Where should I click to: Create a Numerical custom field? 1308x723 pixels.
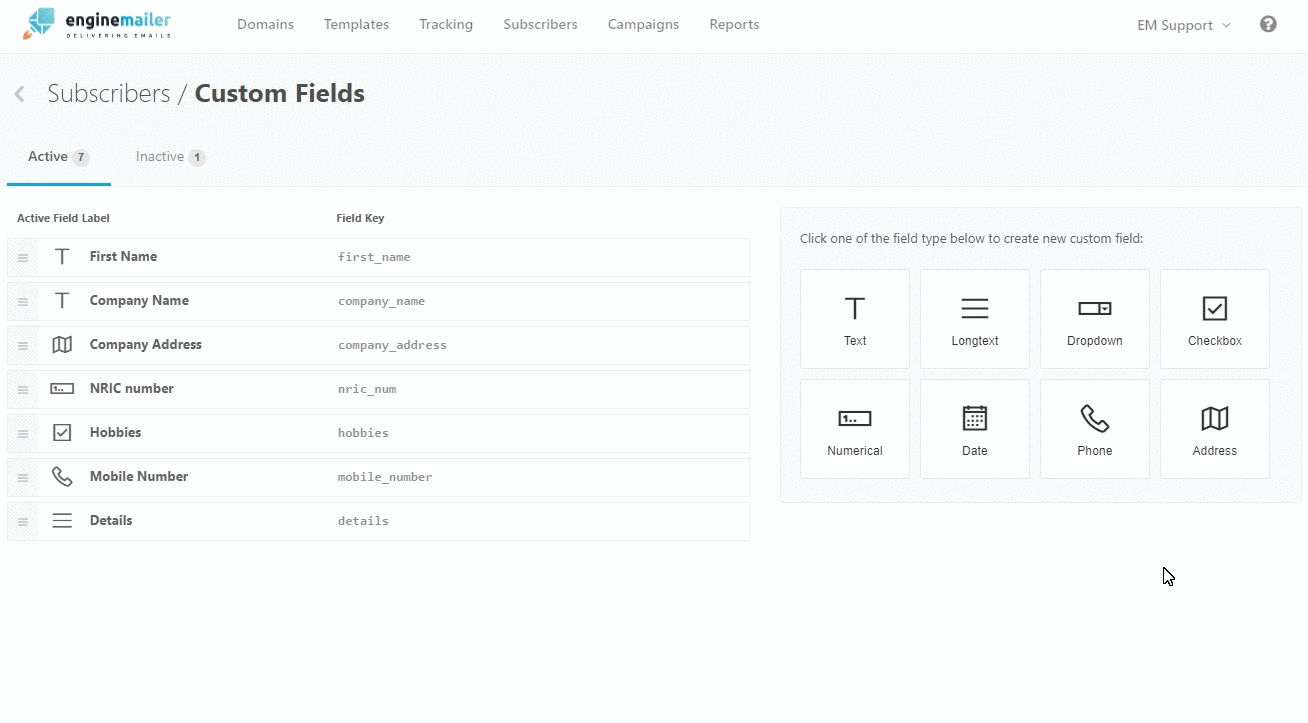coord(855,429)
